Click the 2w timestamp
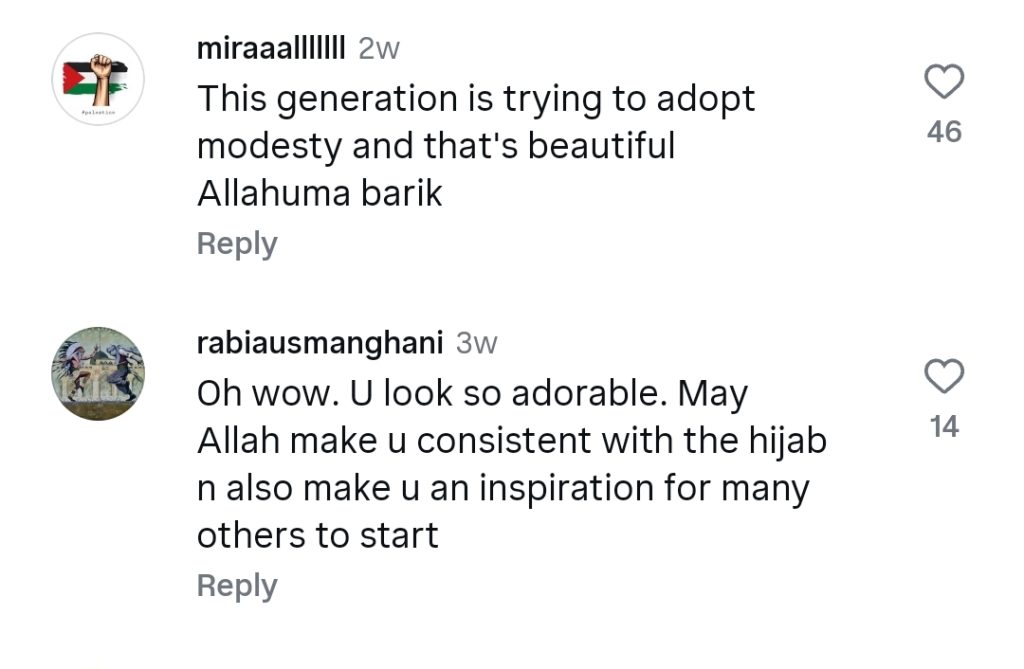The width and height of the screenshot is (1024, 669). click(x=378, y=49)
